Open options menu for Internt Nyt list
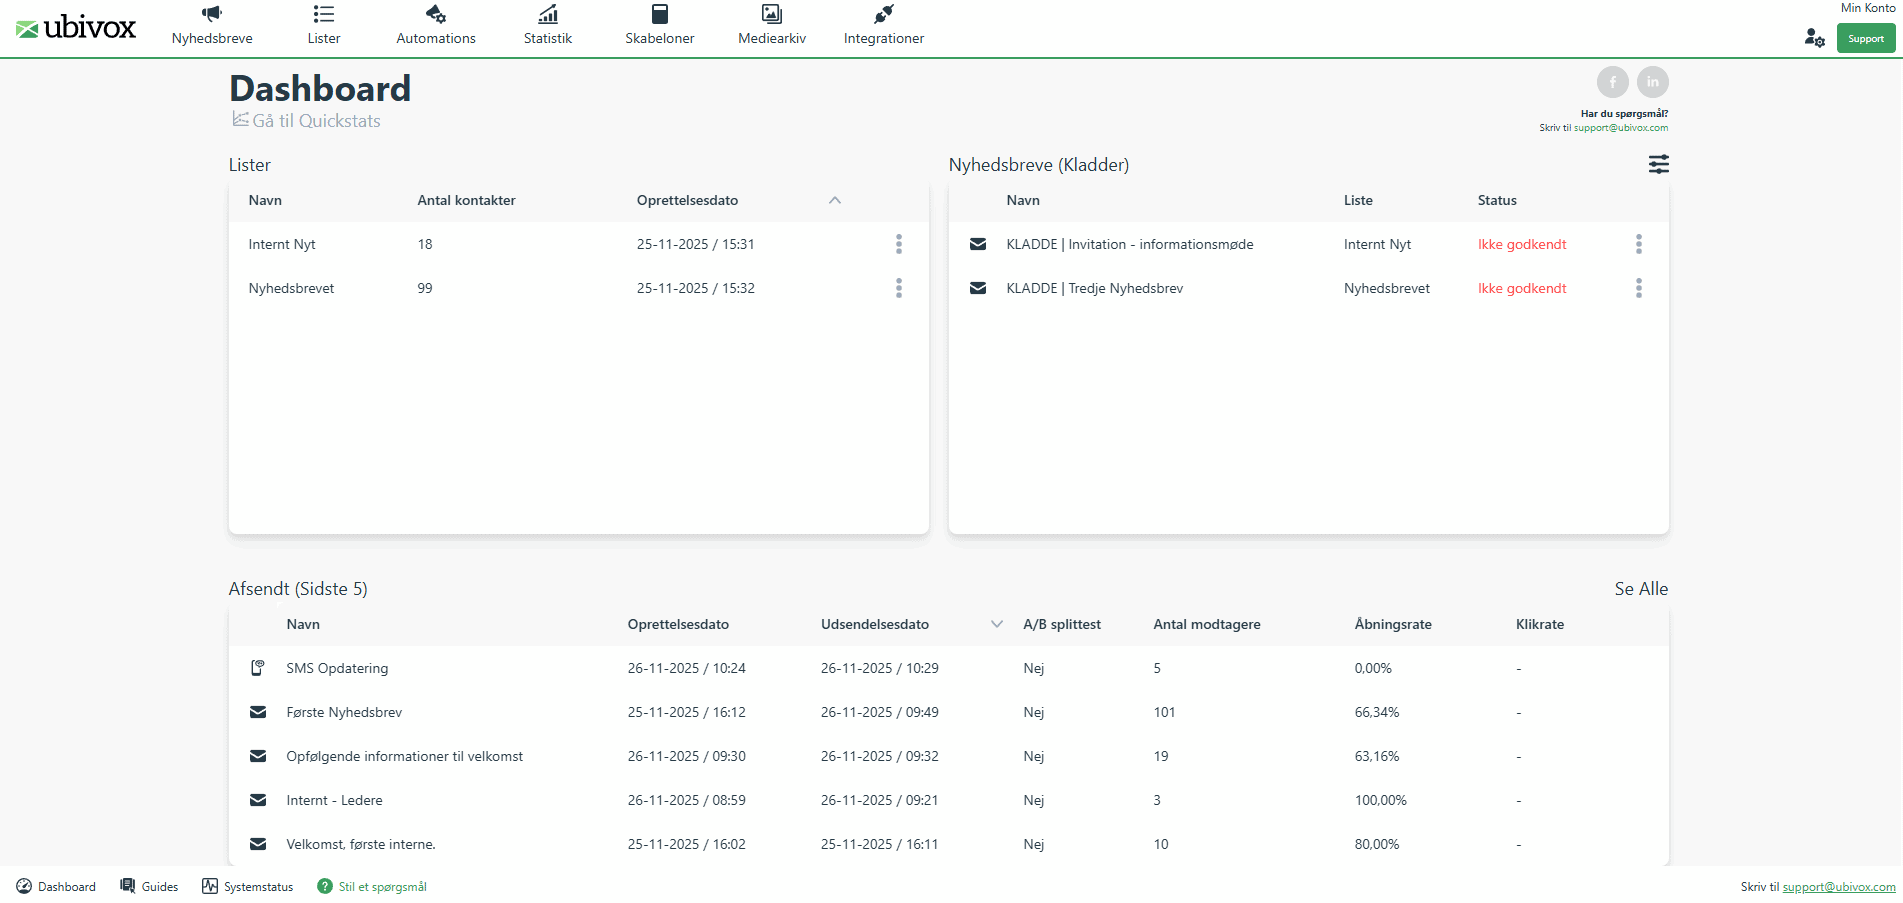 pos(899,243)
